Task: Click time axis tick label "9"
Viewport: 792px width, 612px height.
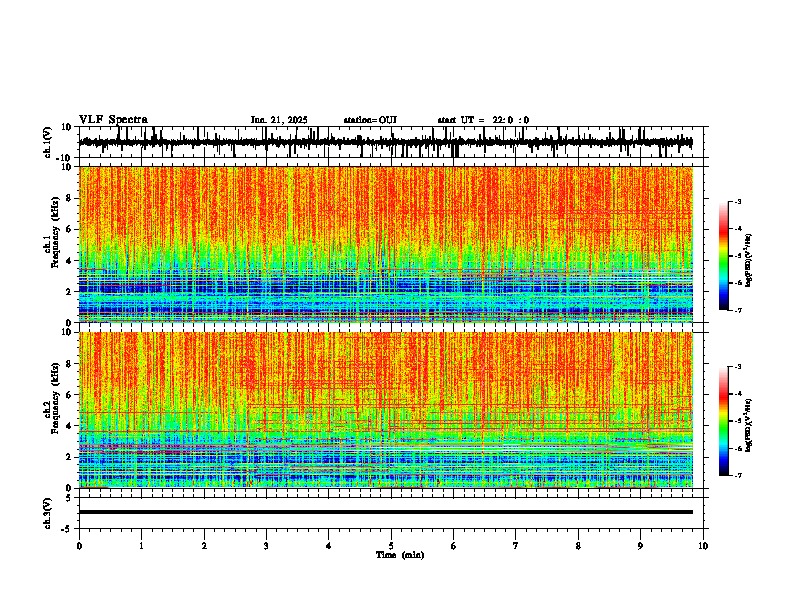Action: 640,546
